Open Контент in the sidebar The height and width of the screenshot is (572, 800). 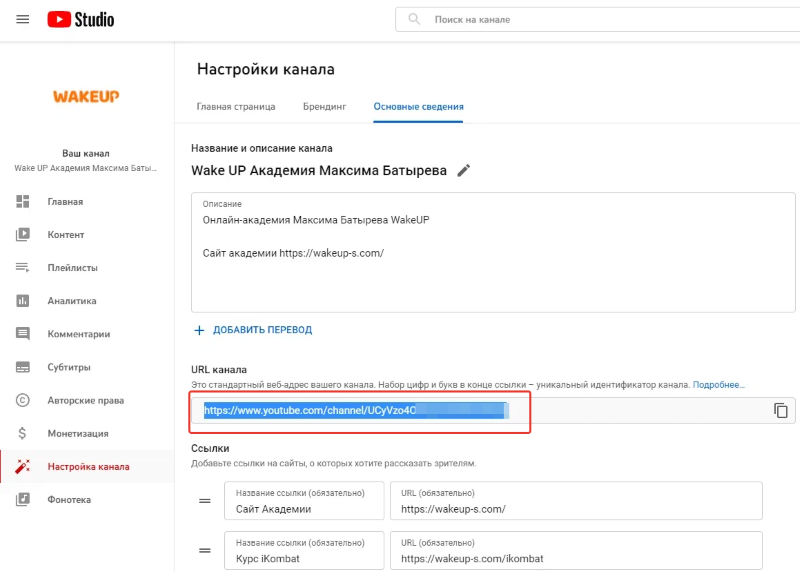(66, 235)
